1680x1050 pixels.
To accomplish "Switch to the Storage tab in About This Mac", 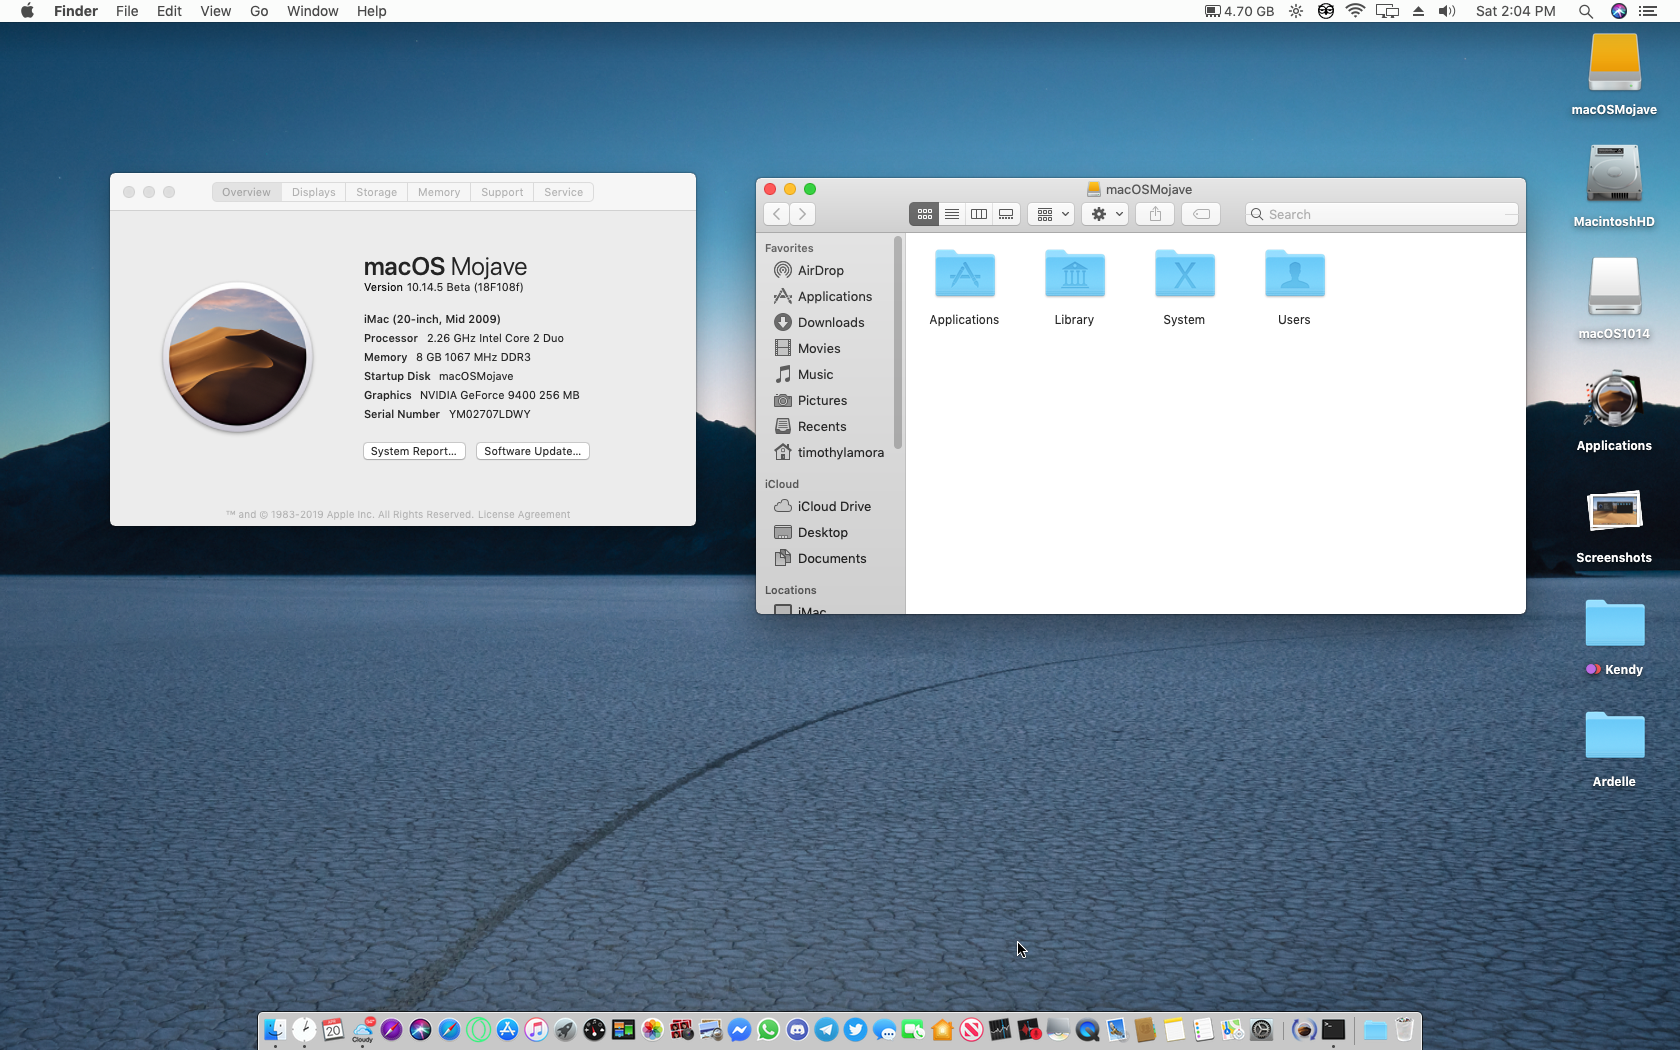I will pos(377,192).
